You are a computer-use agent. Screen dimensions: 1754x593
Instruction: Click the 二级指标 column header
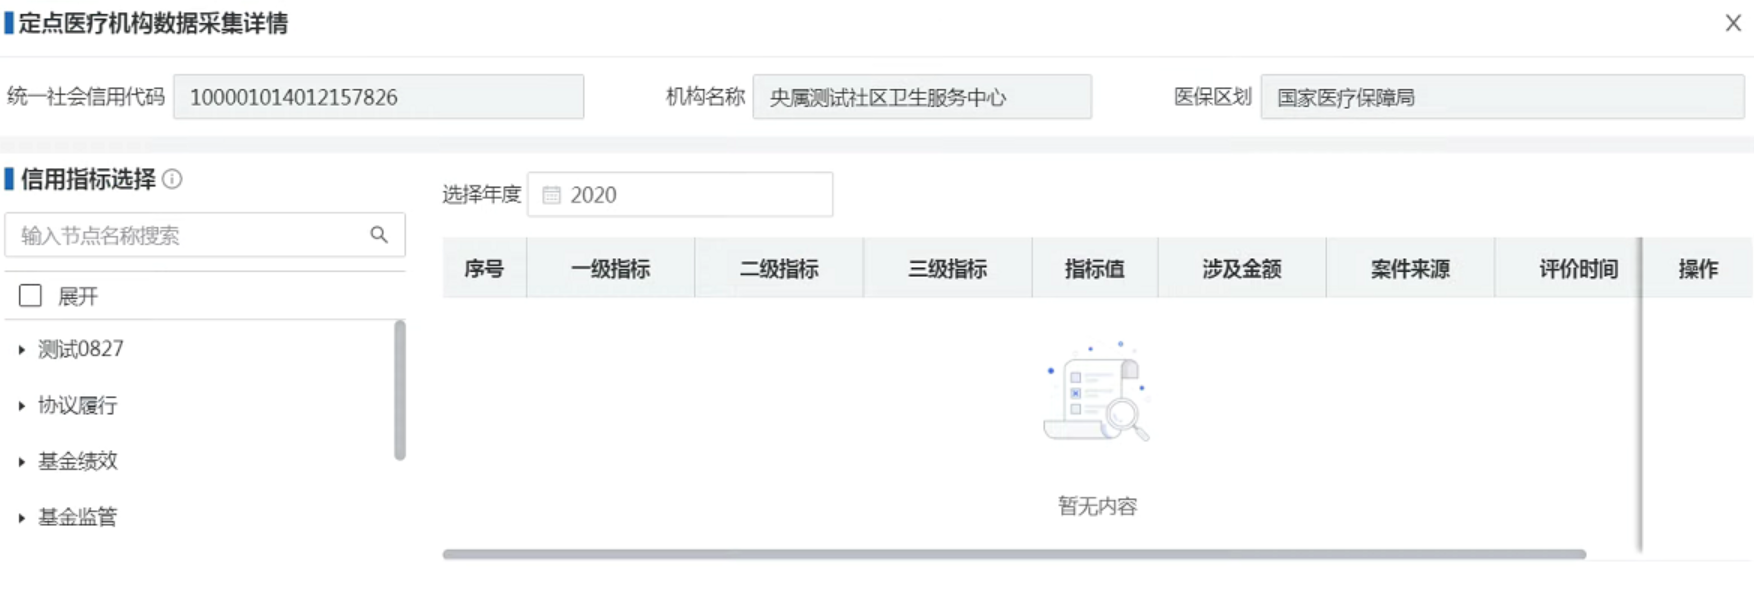pyautogui.click(x=779, y=268)
